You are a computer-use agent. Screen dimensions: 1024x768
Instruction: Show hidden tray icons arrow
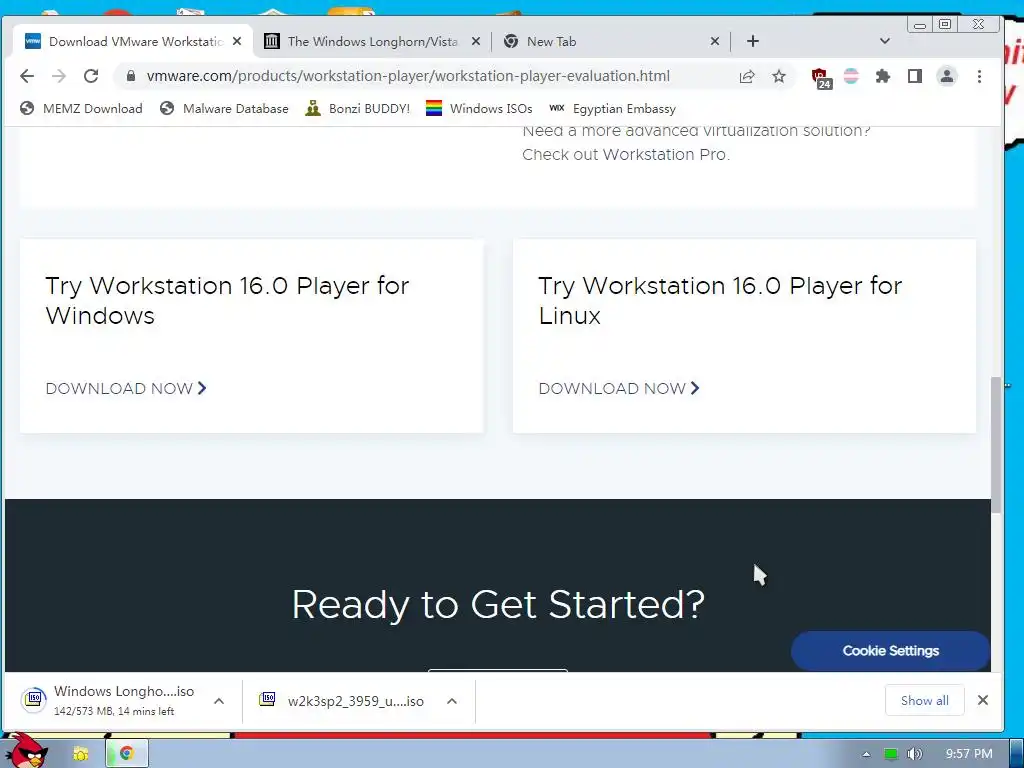coord(866,754)
